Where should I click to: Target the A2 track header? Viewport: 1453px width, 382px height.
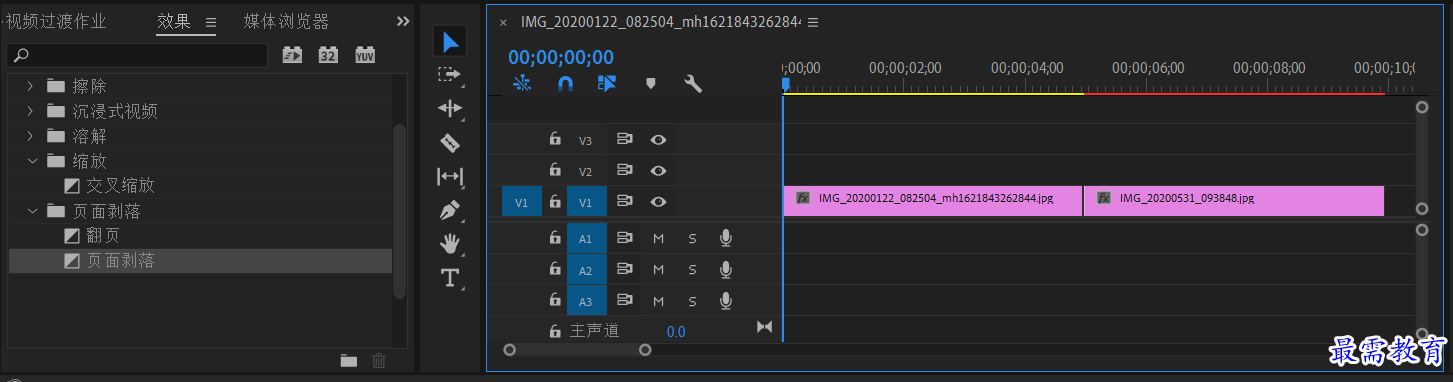pyautogui.click(x=585, y=270)
